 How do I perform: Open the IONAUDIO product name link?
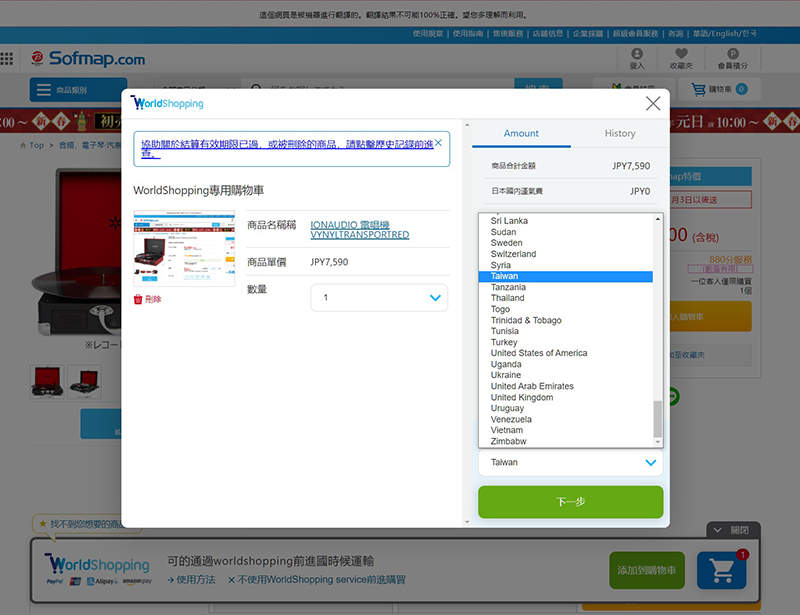pos(359,230)
